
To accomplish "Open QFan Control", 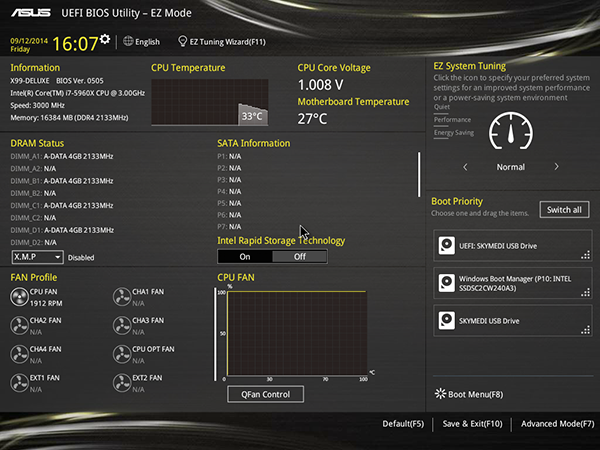I will (x=266, y=394).
